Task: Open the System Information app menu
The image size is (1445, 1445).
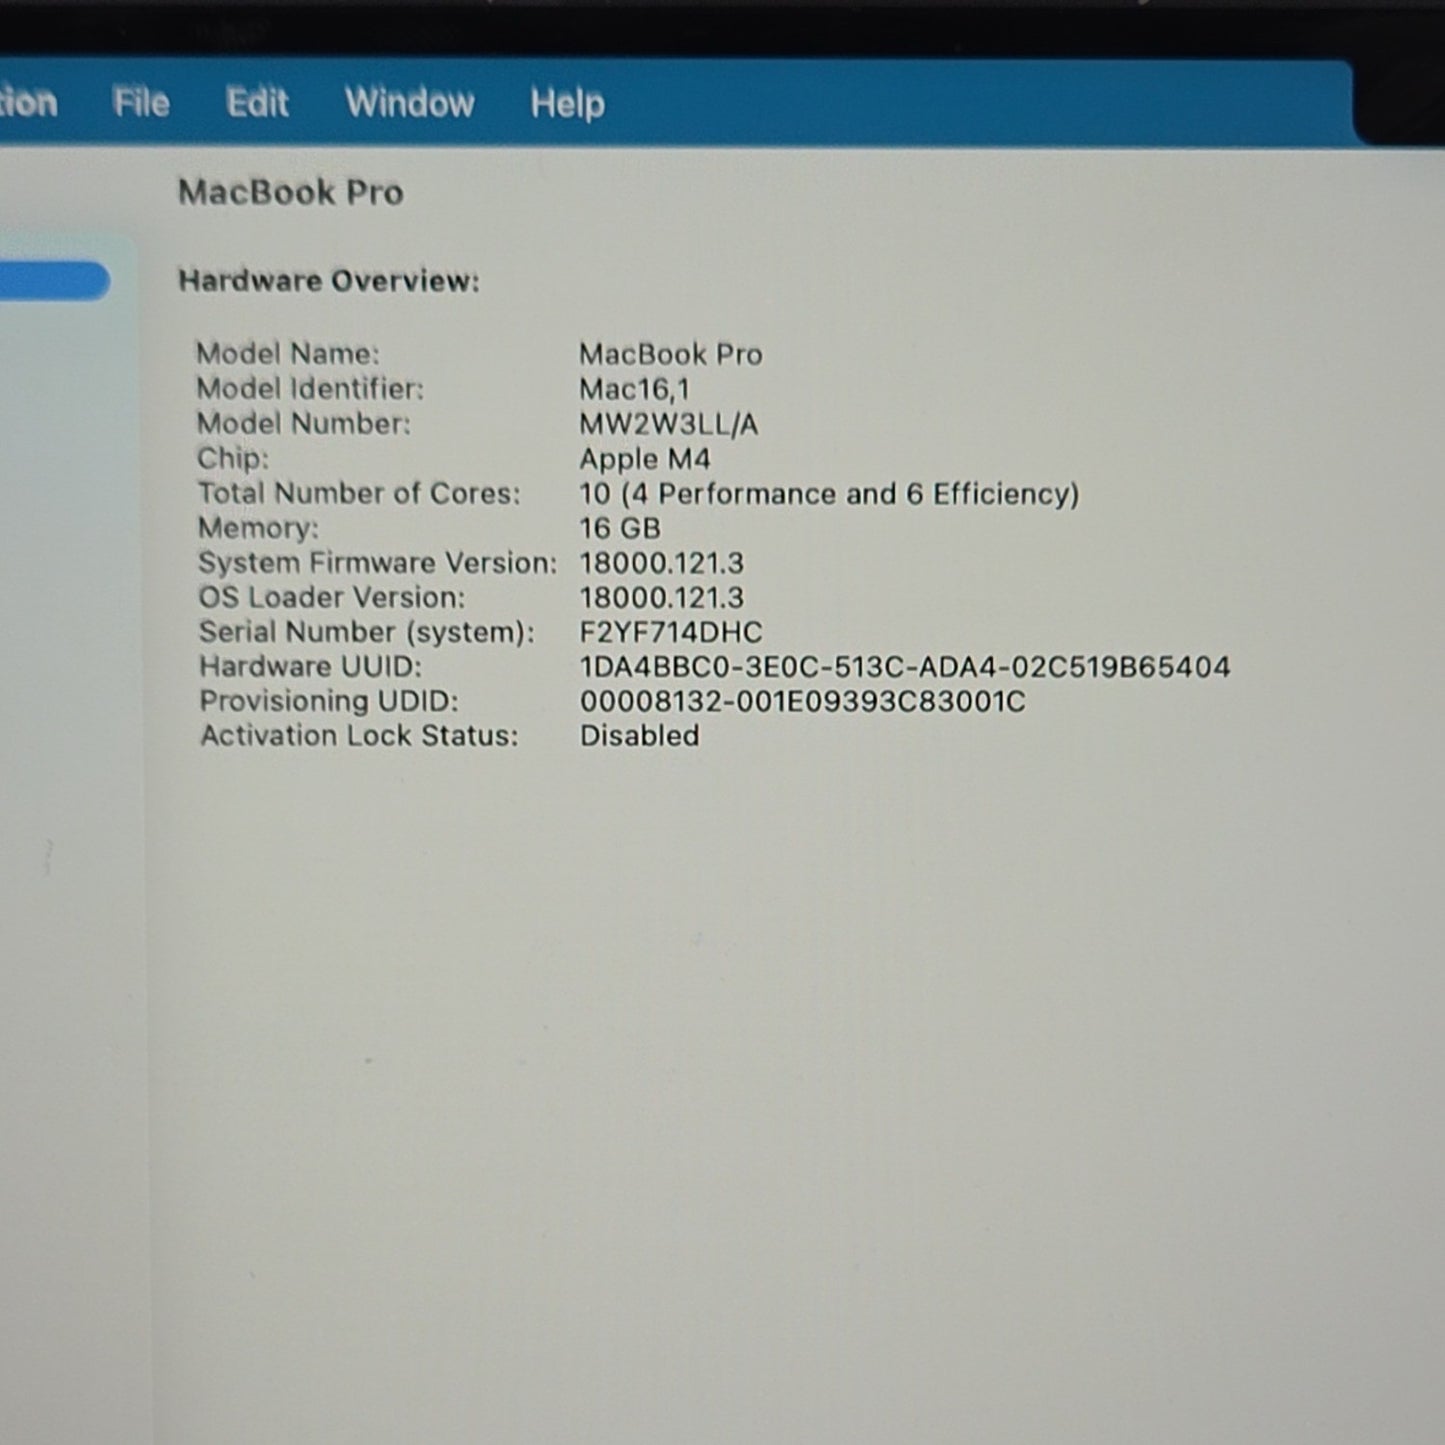Action: pyautogui.click(x=28, y=102)
